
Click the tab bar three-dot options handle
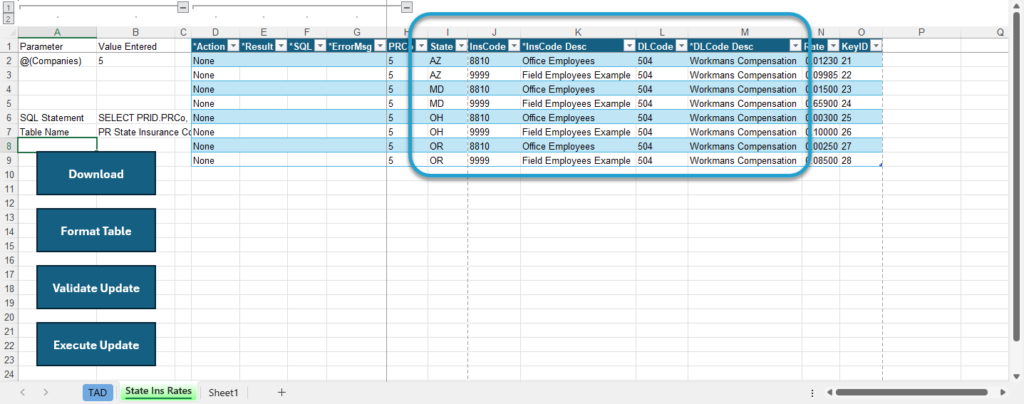tap(812, 393)
